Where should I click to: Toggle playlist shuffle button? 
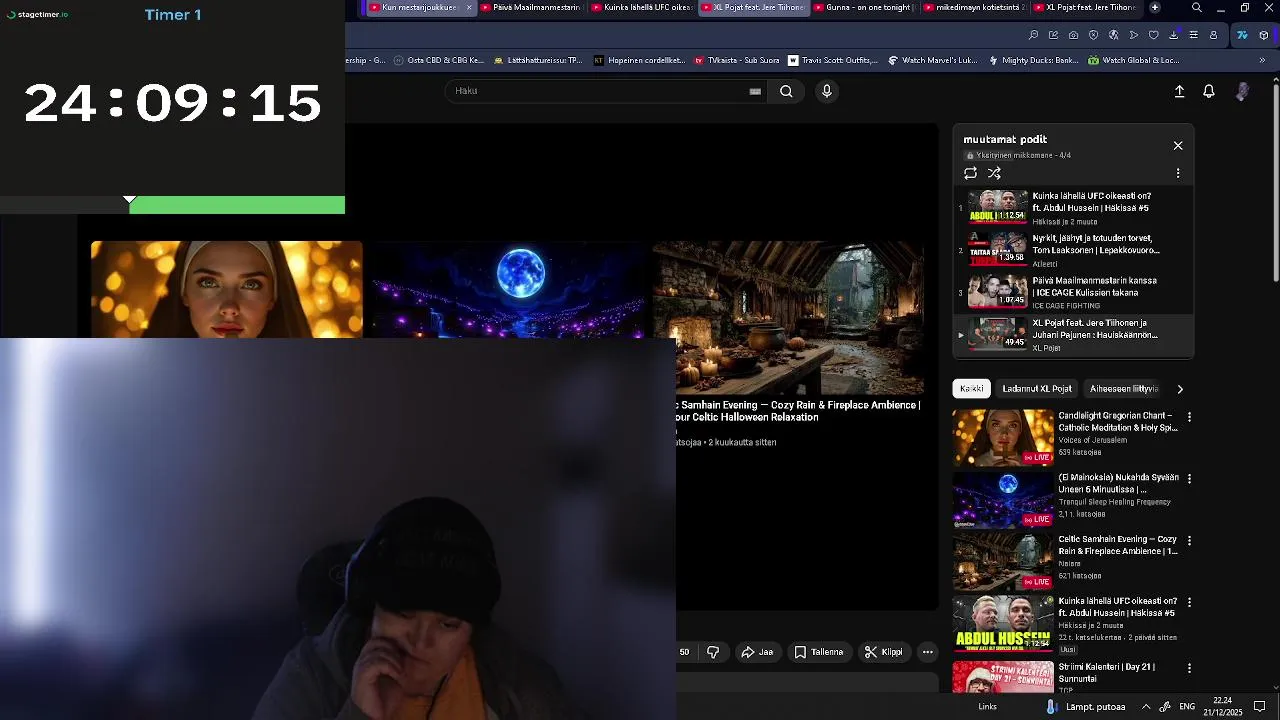(x=994, y=173)
